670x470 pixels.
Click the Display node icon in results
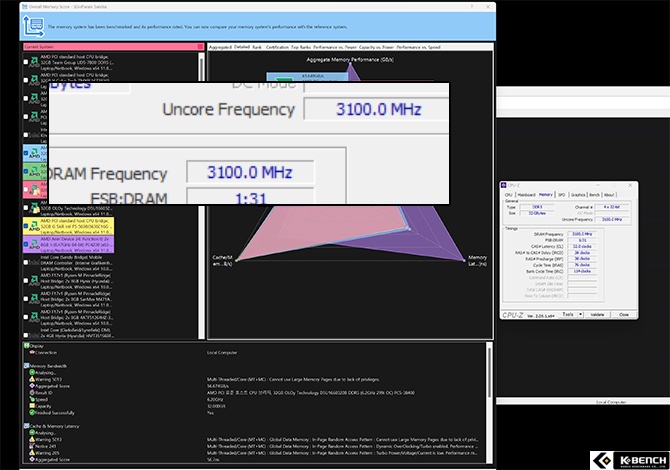point(27,346)
